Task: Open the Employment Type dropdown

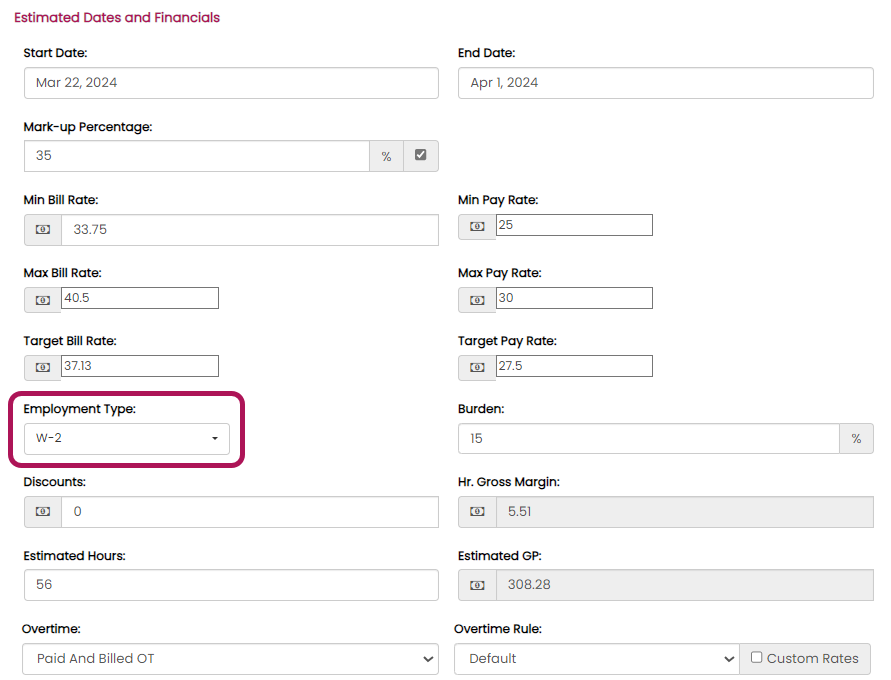Action: coord(127,439)
